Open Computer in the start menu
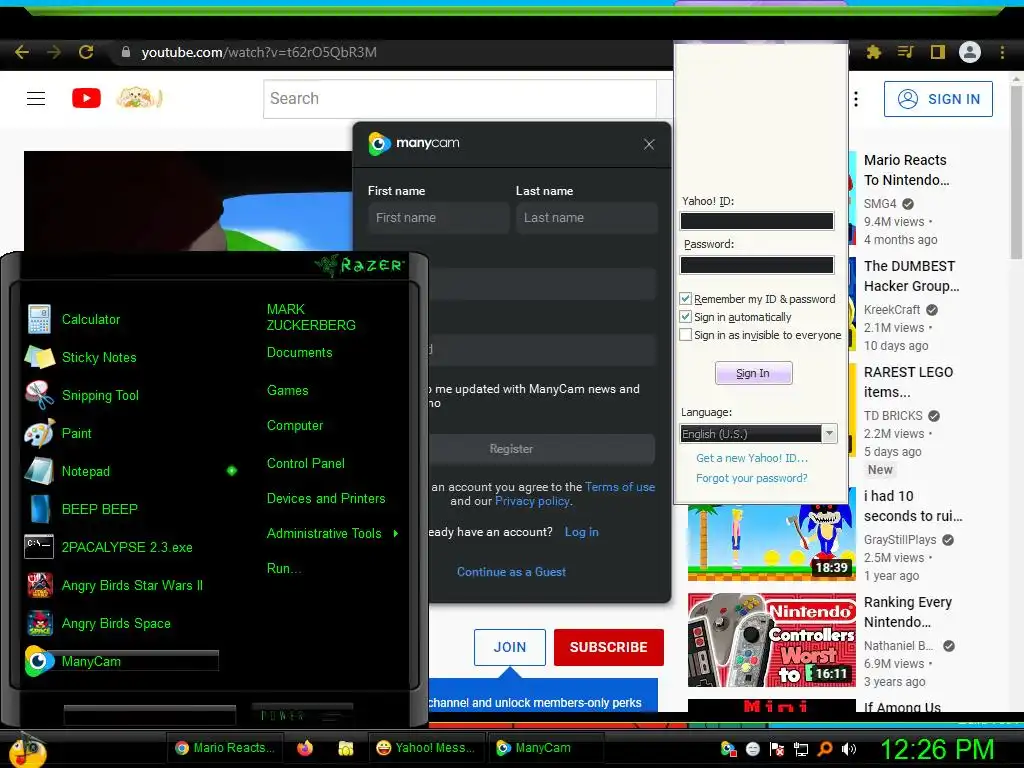Viewport: 1024px width, 768px height. click(x=295, y=426)
